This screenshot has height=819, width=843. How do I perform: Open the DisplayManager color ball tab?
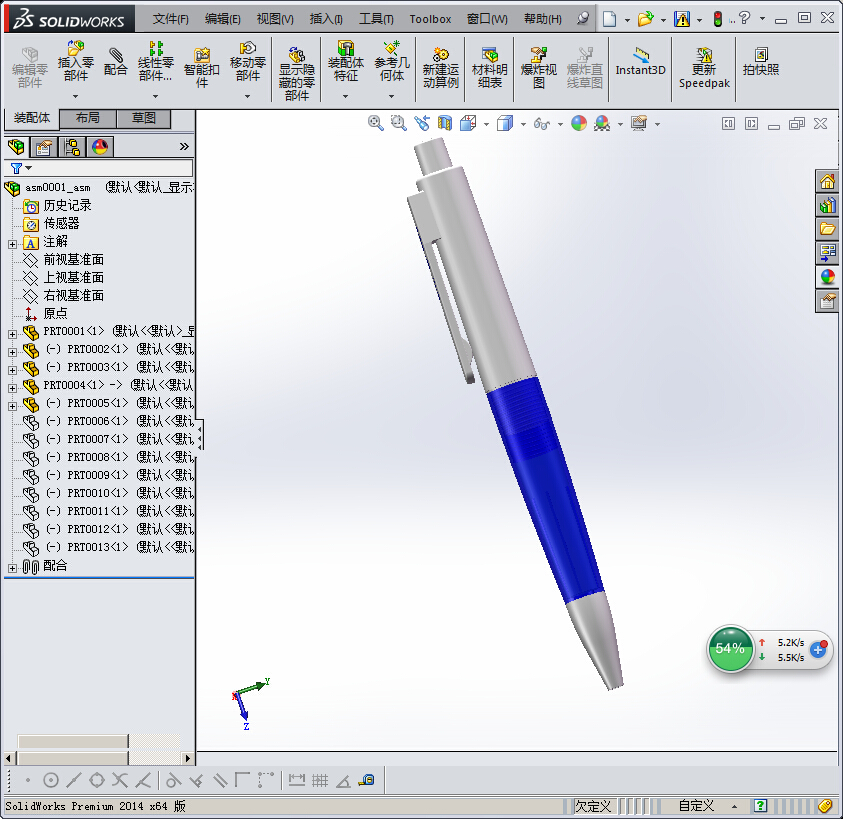pyautogui.click(x=100, y=146)
